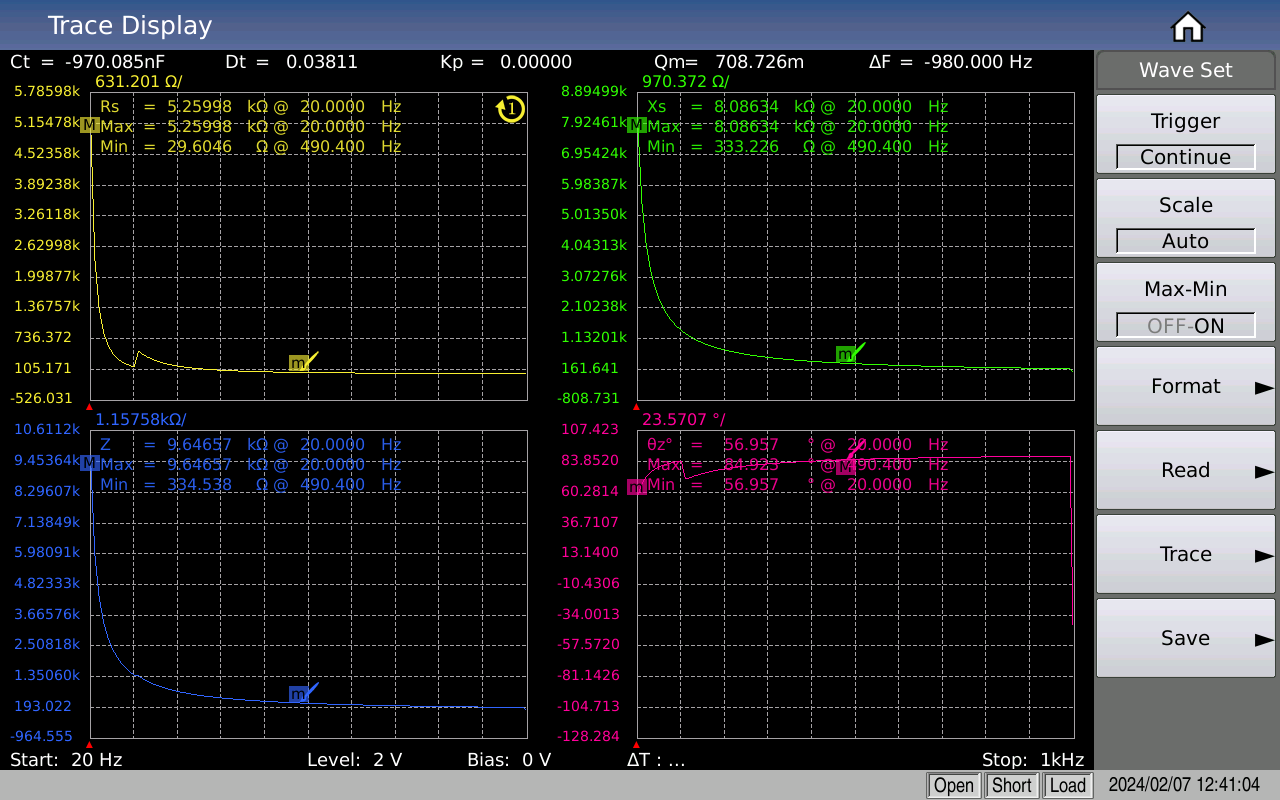Image resolution: width=1280 pixels, height=800 pixels.
Task: Select the Wave Set menu header
Action: point(1185,70)
